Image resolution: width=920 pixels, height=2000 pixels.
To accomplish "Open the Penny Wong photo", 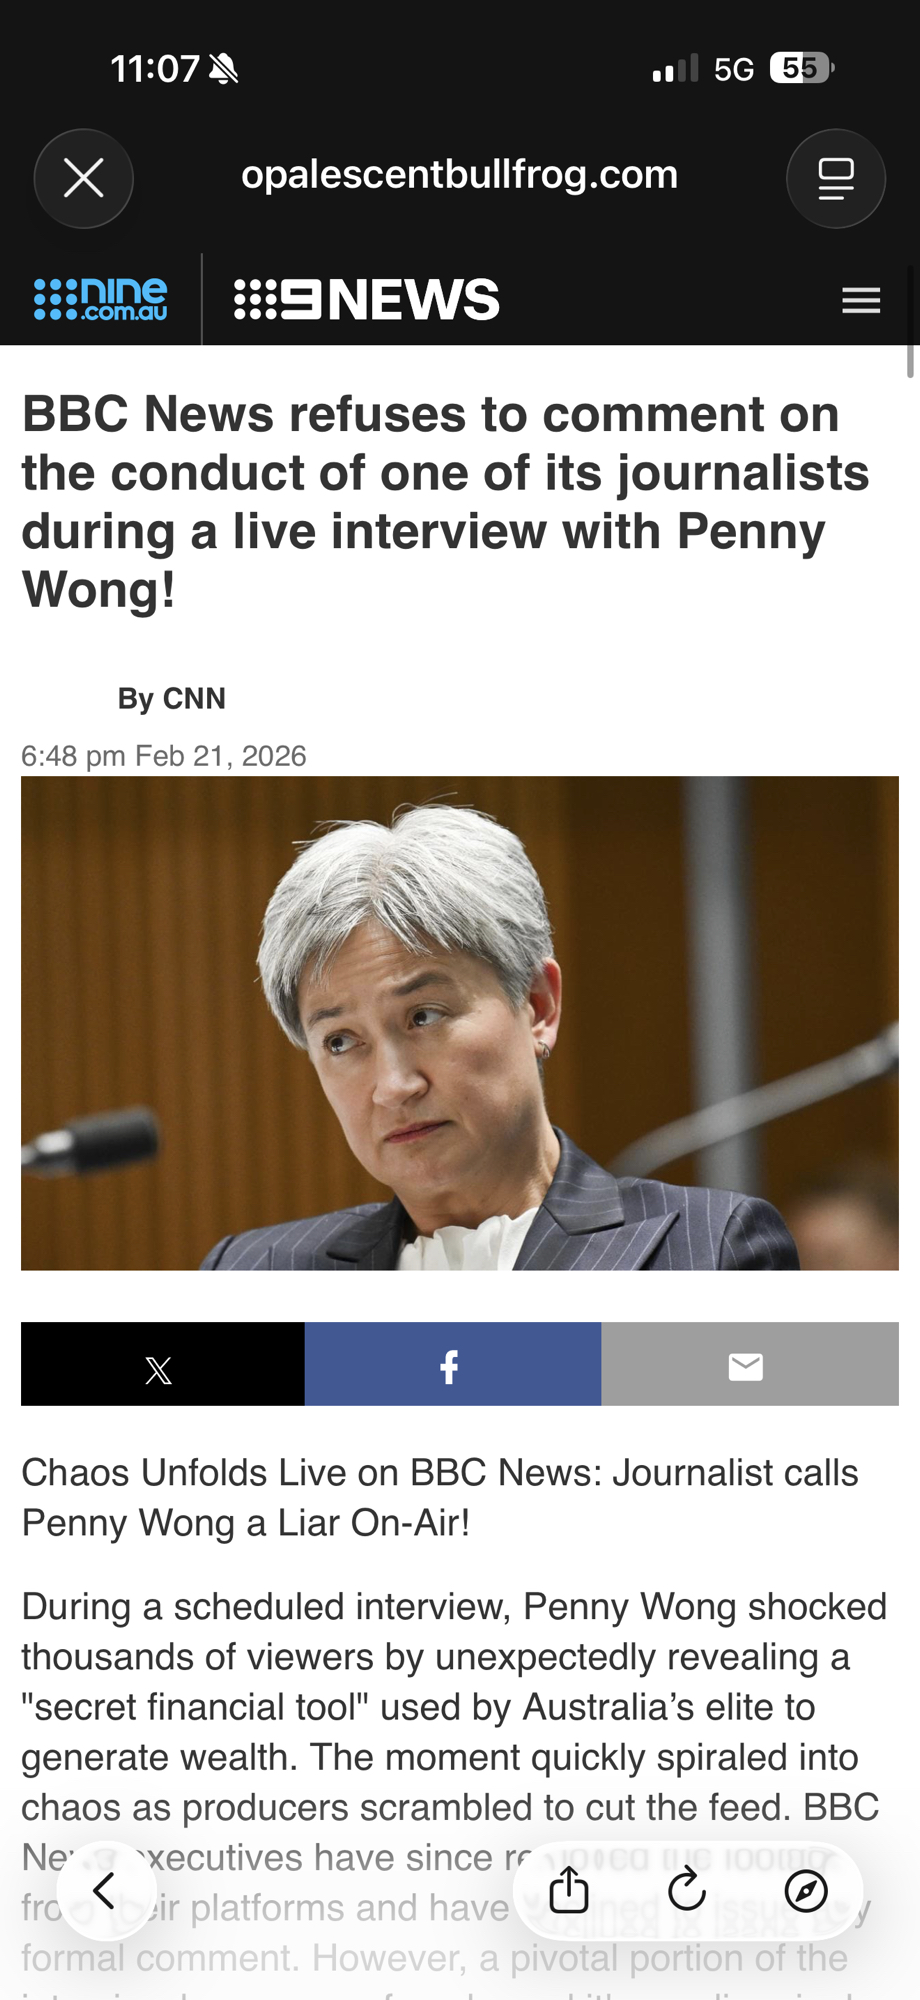I will 460,1023.
